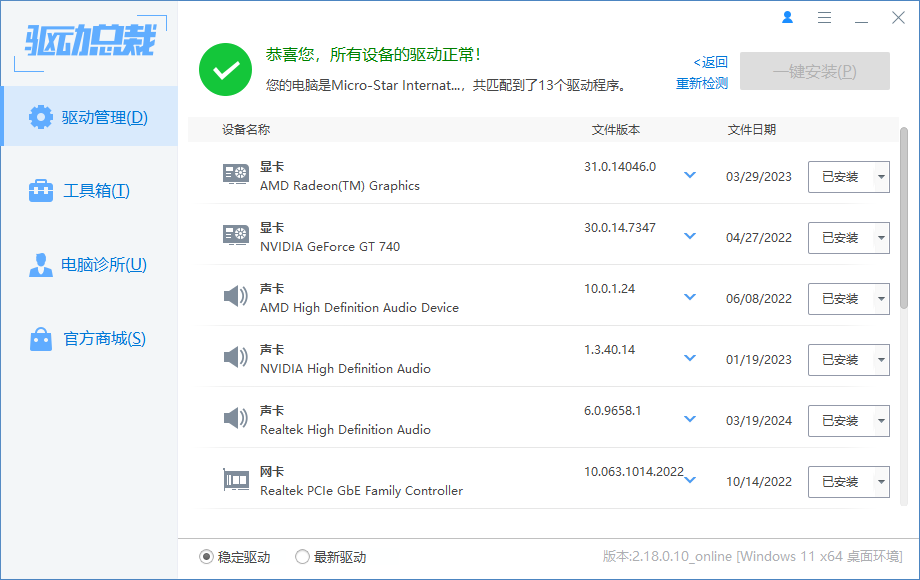Click the Realtek PCIe network card icon

(235, 480)
